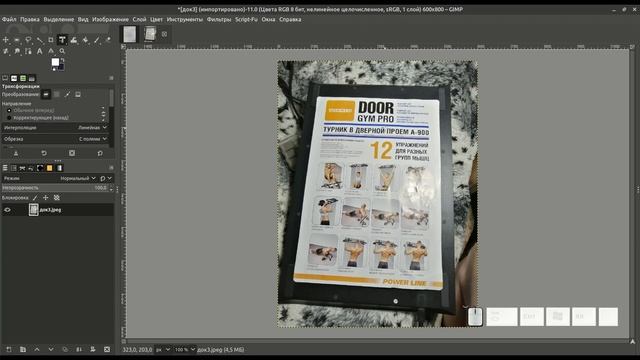Set transform target to Selection
The width and height of the screenshot is (640, 360).
[56, 95]
